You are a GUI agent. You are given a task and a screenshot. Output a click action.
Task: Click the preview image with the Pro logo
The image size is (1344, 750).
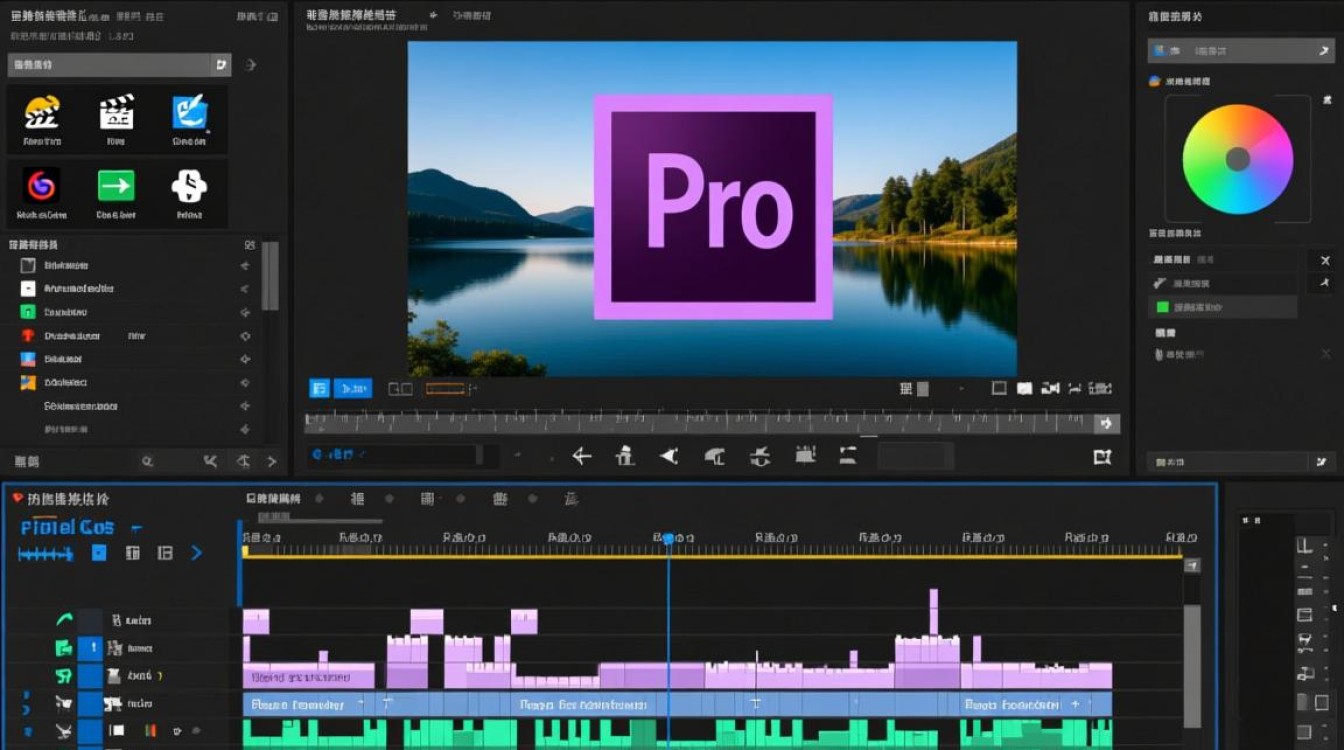coord(712,208)
